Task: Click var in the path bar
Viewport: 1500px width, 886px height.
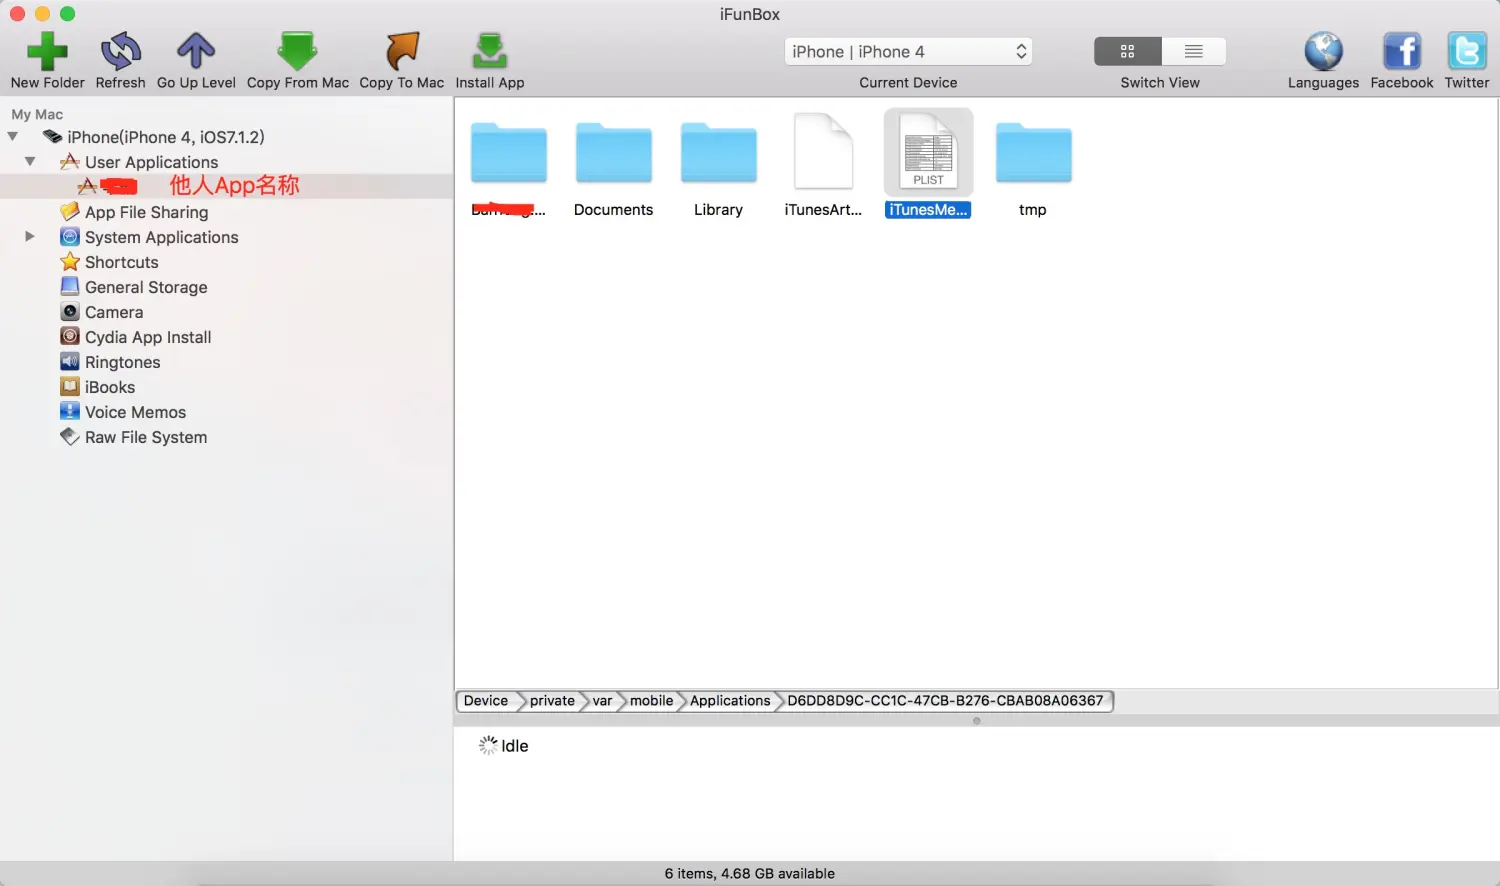Action: click(602, 701)
